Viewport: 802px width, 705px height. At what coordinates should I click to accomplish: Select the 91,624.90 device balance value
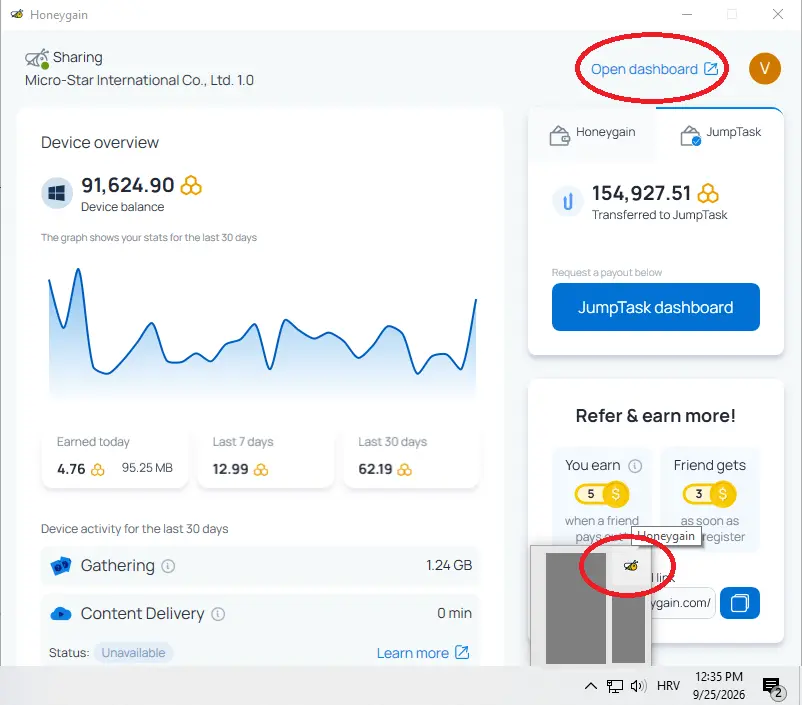click(x=127, y=185)
